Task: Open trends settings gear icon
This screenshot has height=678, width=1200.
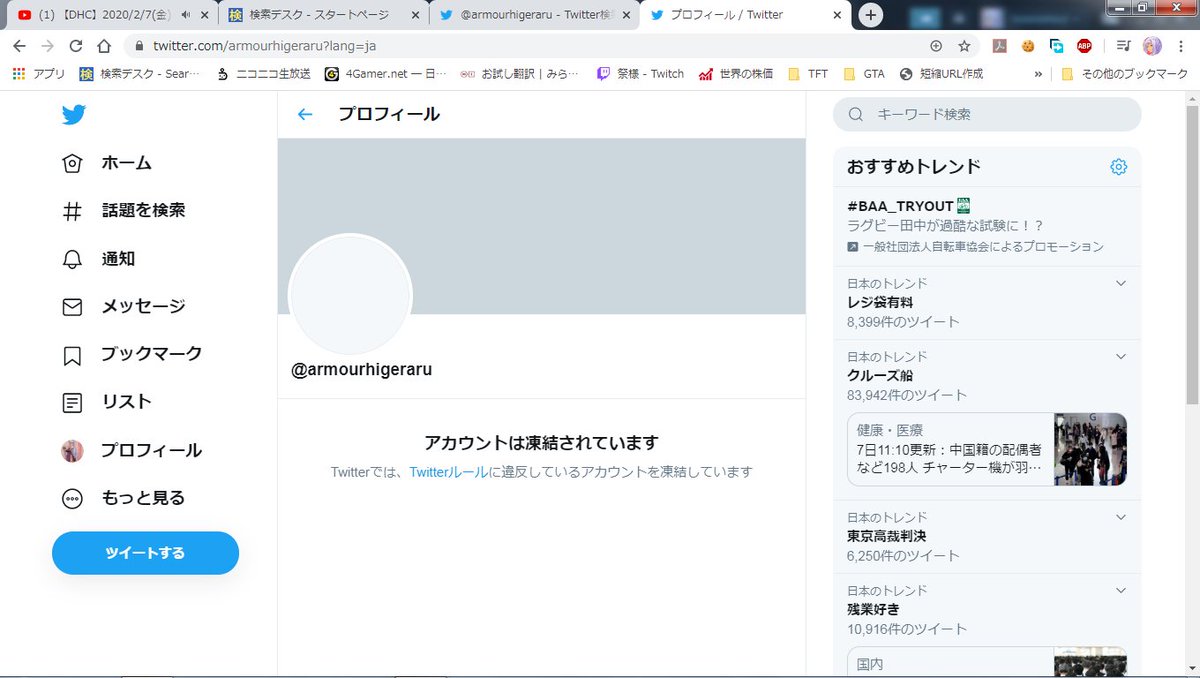Action: [1118, 167]
